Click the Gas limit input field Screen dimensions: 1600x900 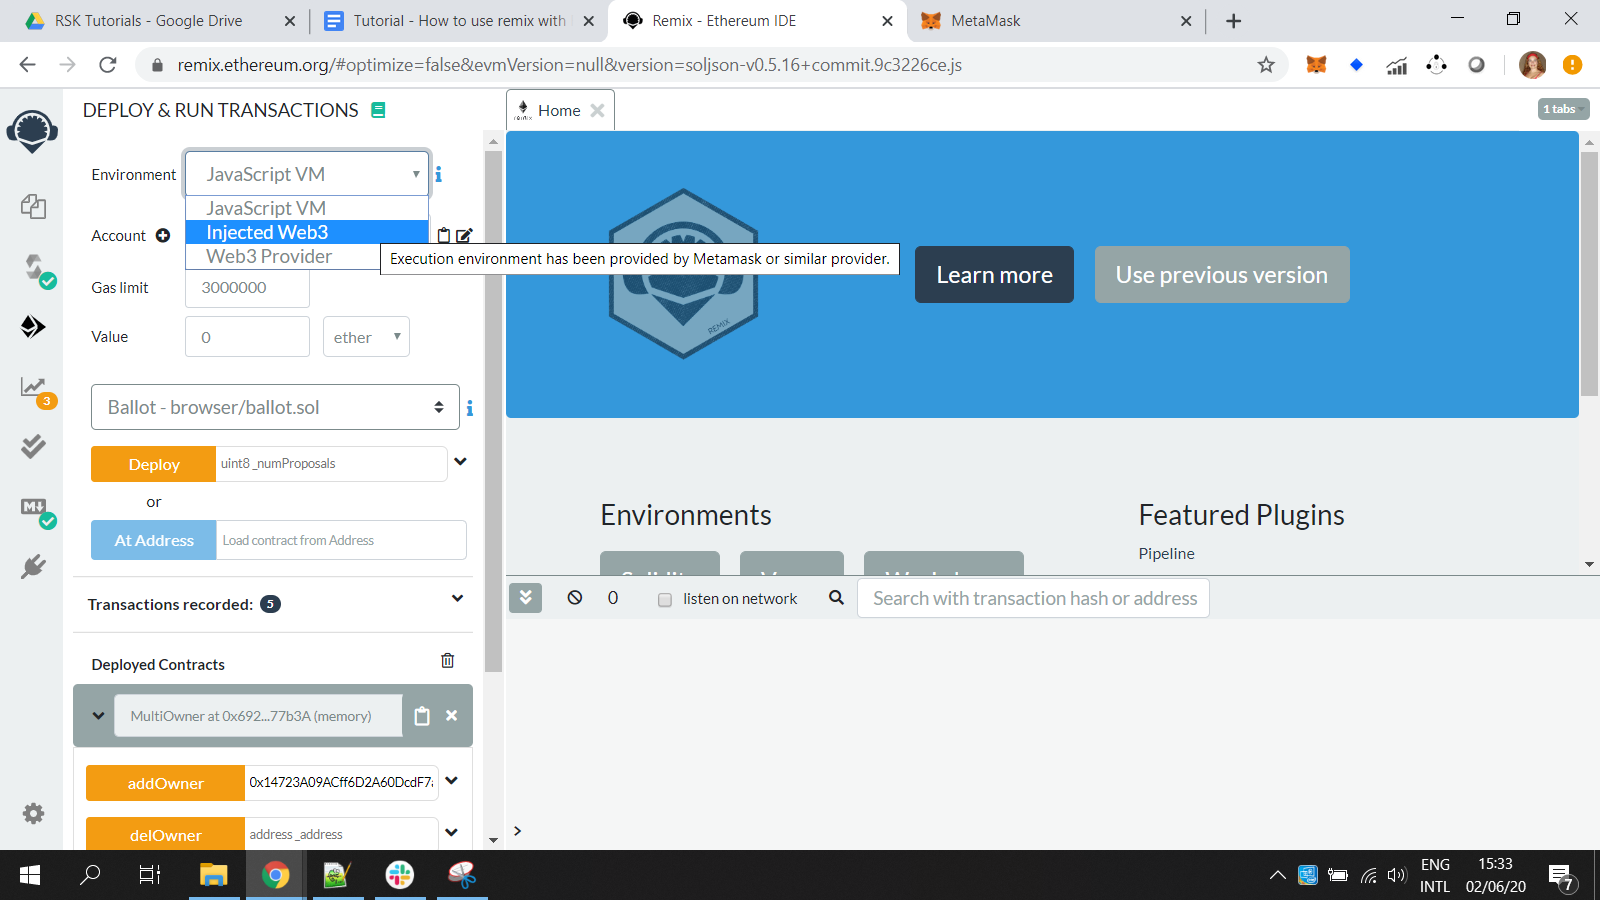(248, 288)
